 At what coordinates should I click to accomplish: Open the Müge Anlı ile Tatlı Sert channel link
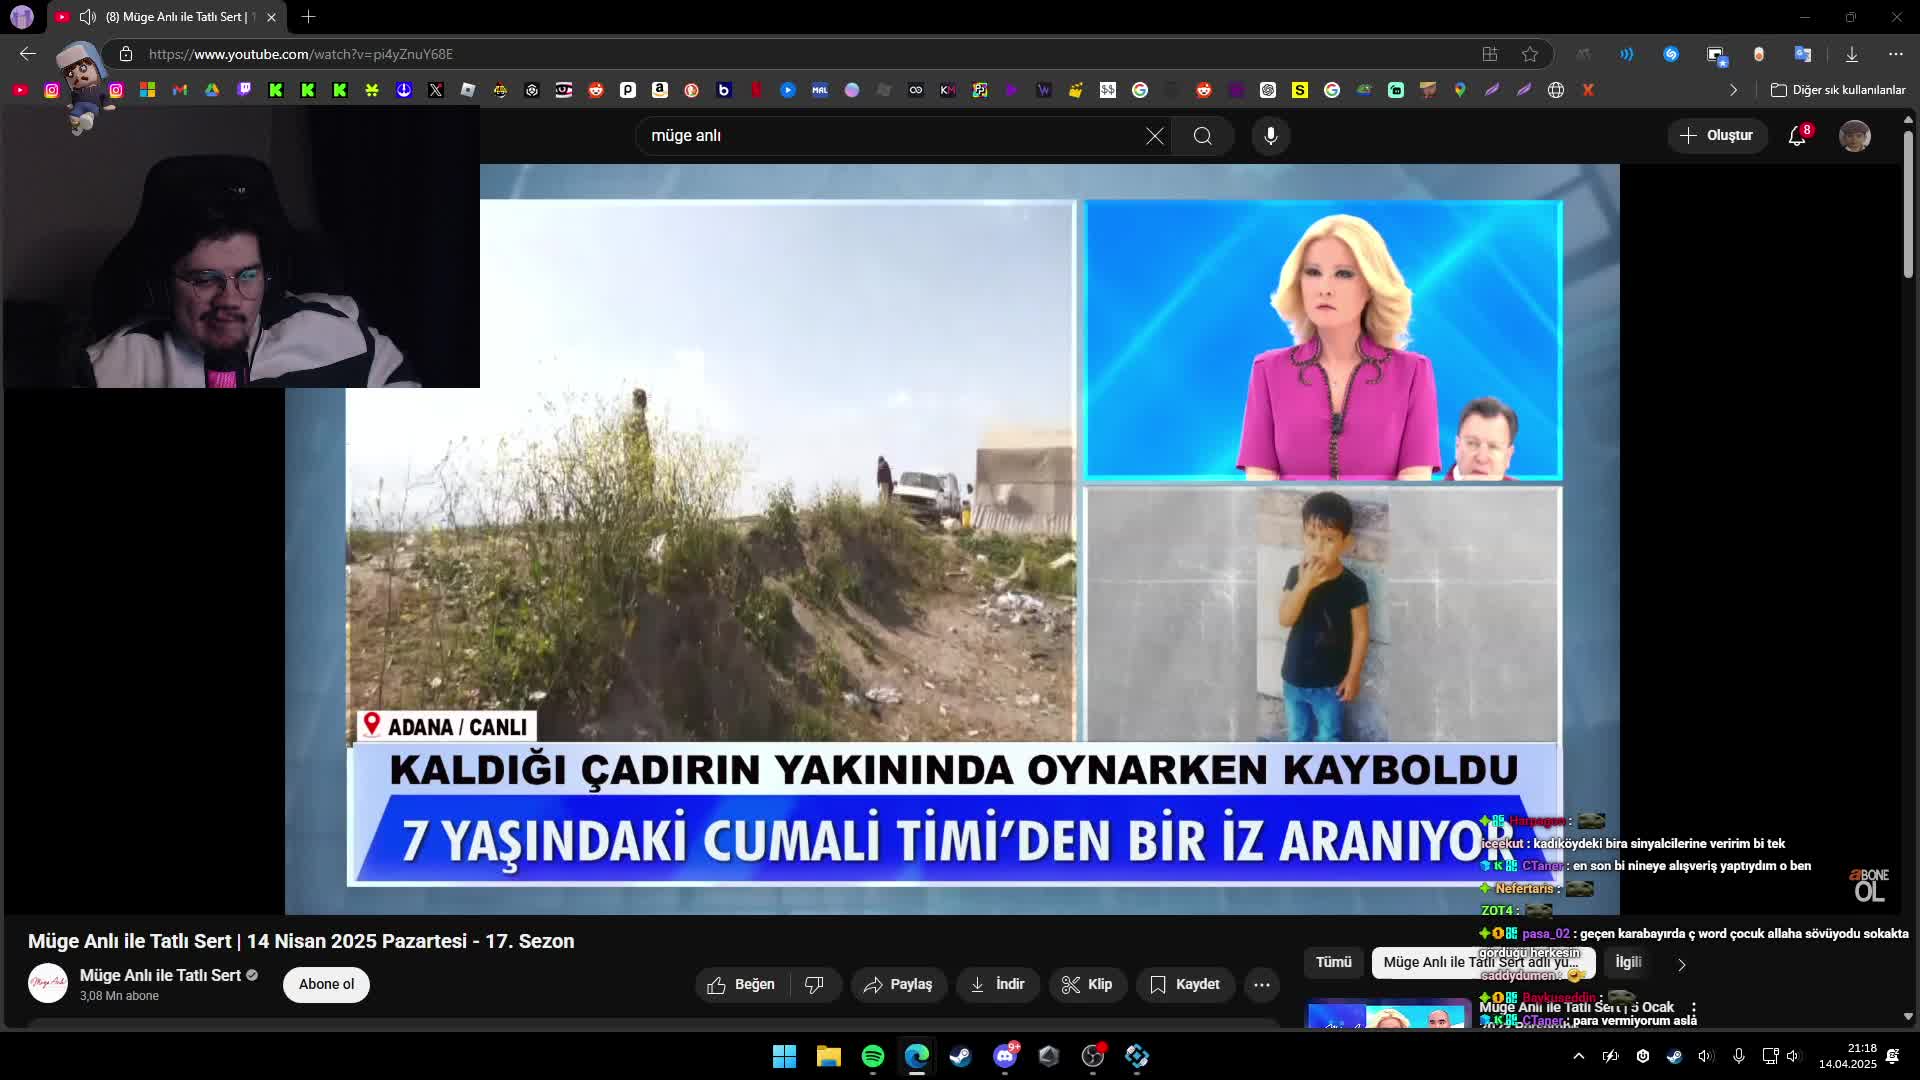pyautogui.click(x=160, y=975)
